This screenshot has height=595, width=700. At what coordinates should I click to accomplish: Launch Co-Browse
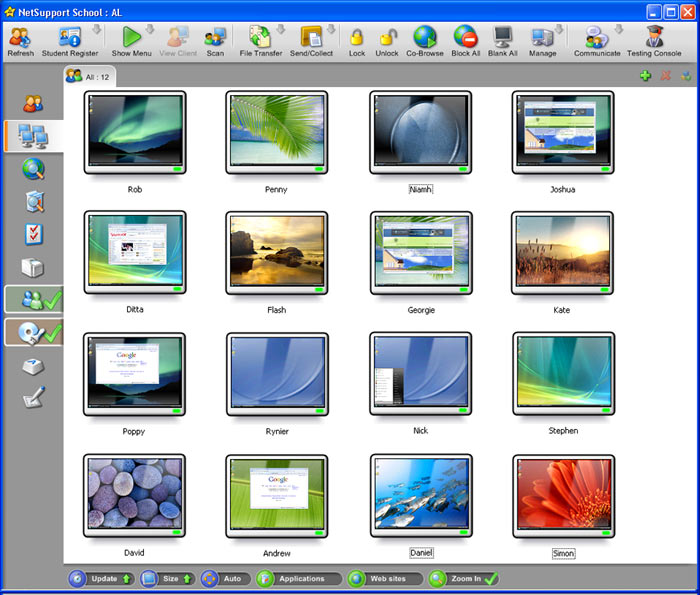tap(425, 42)
